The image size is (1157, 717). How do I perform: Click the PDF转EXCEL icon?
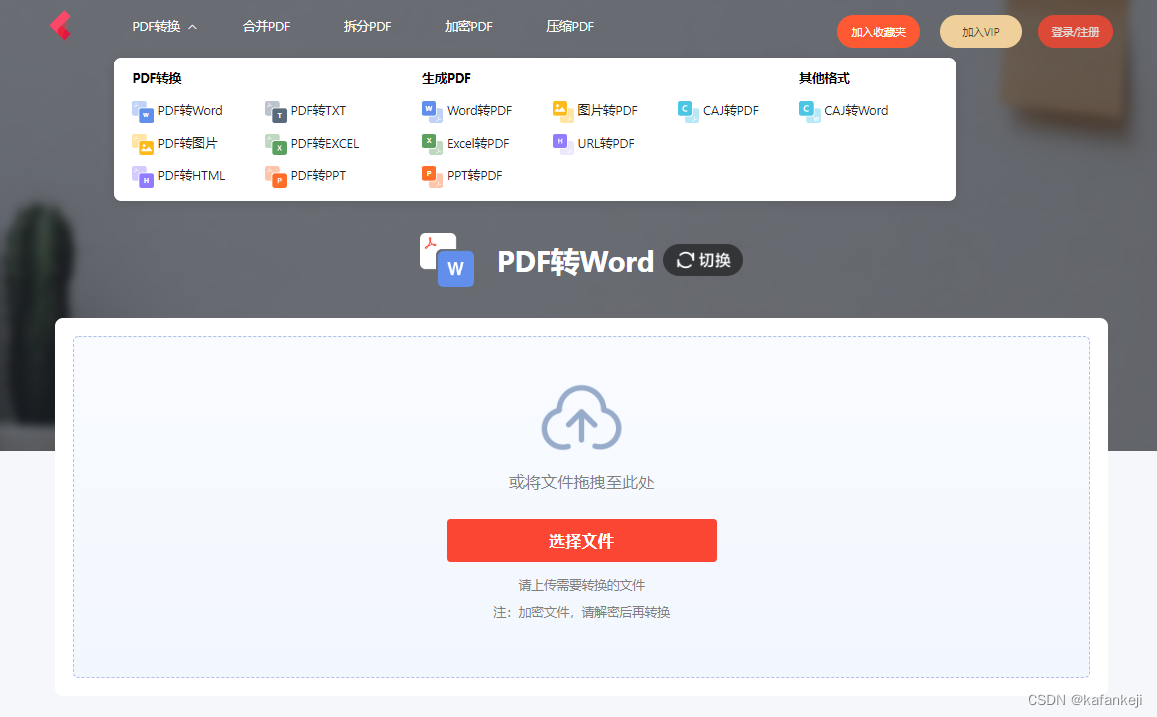pos(275,144)
